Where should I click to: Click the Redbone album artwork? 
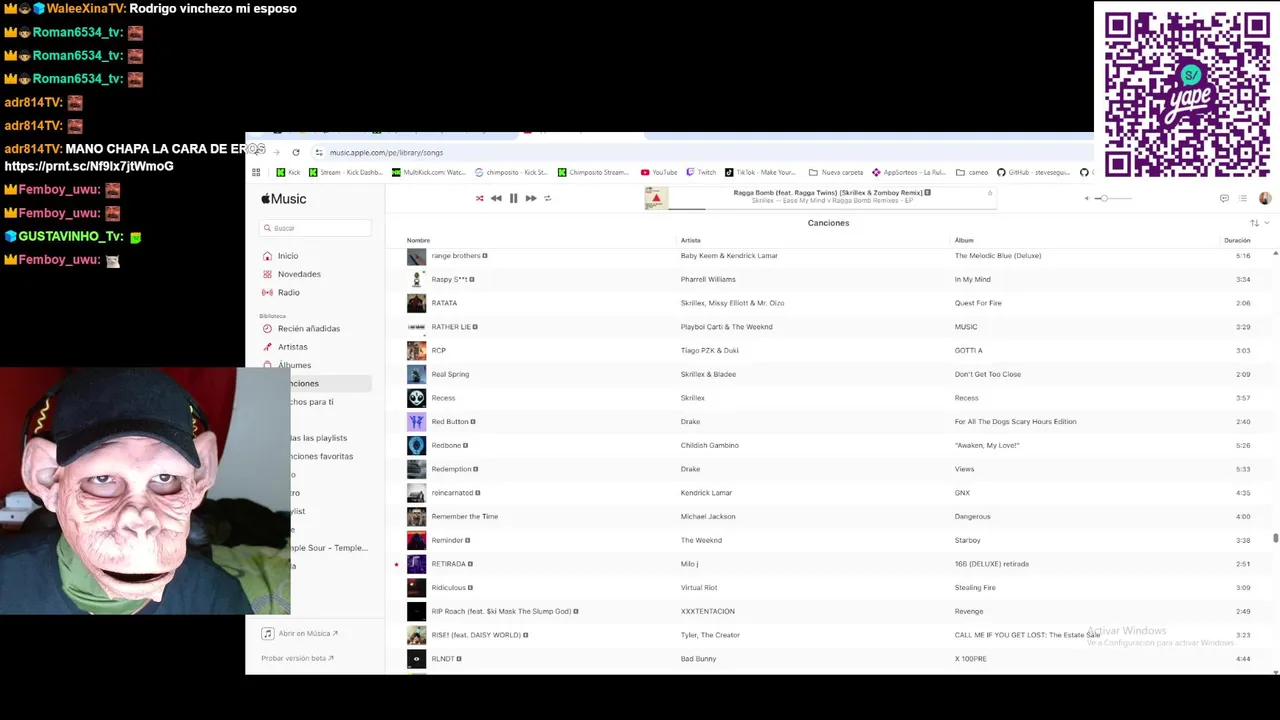pyautogui.click(x=416, y=445)
